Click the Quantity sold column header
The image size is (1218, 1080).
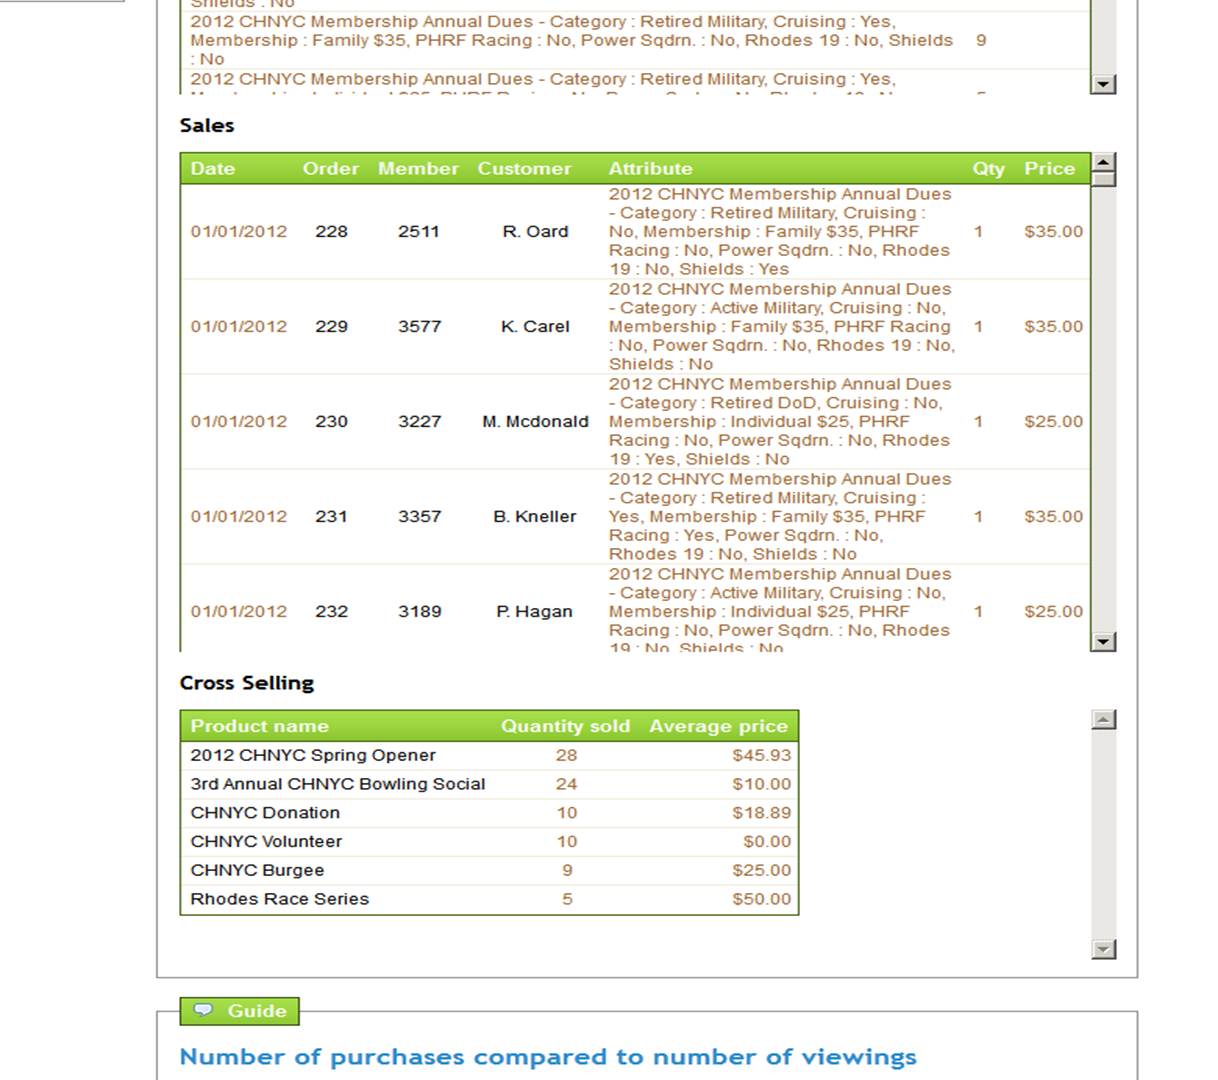565,726
